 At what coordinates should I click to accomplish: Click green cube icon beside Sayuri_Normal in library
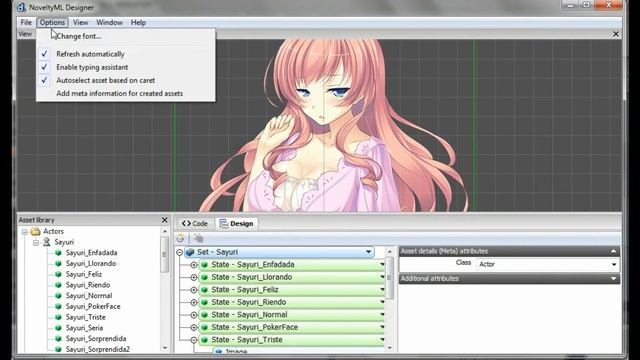(58, 296)
